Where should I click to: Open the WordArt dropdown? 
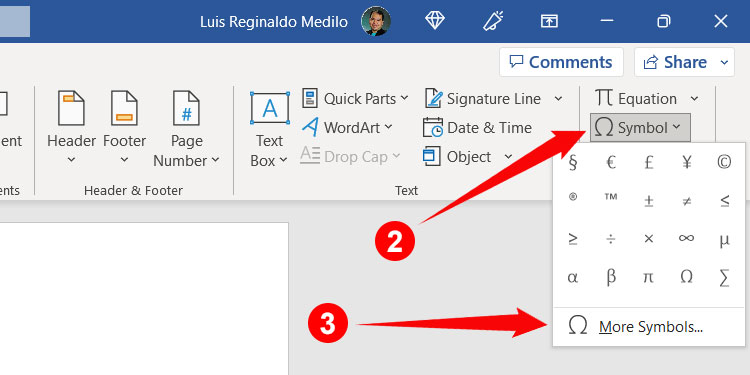tap(347, 128)
